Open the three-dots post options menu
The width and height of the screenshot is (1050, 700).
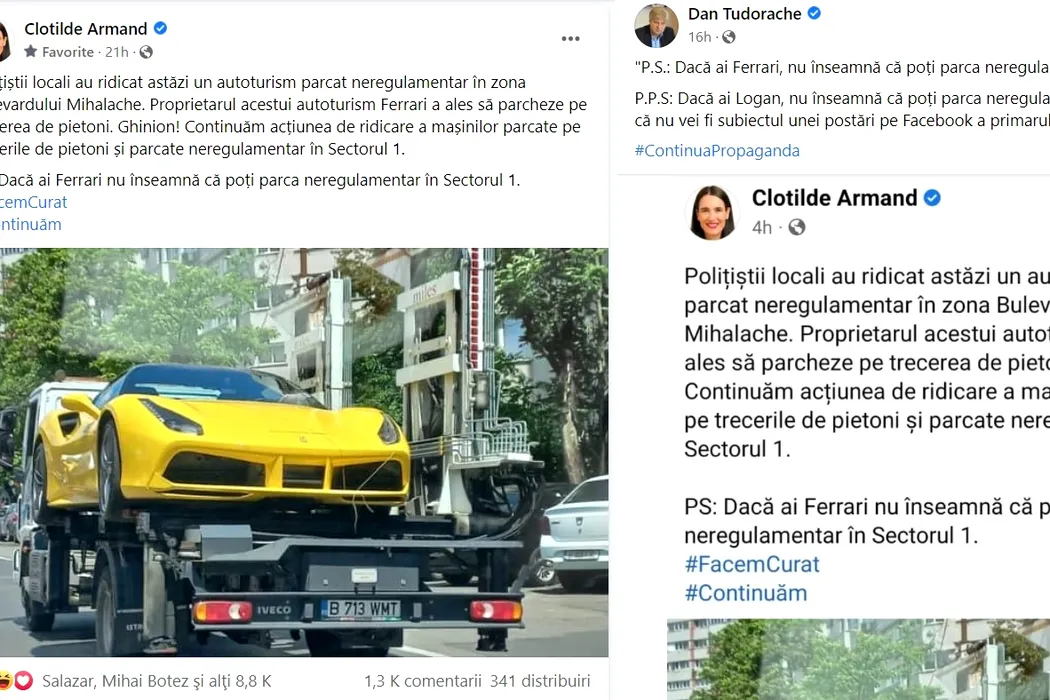click(571, 39)
